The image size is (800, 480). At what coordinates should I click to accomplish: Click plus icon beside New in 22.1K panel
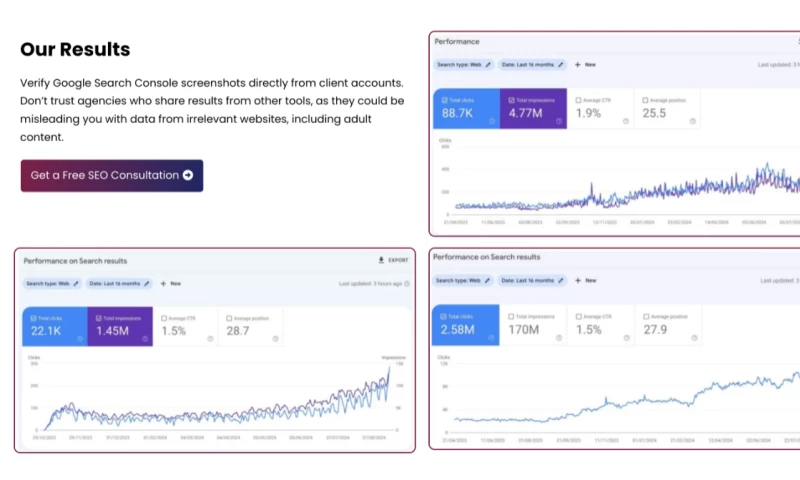pos(163,283)
